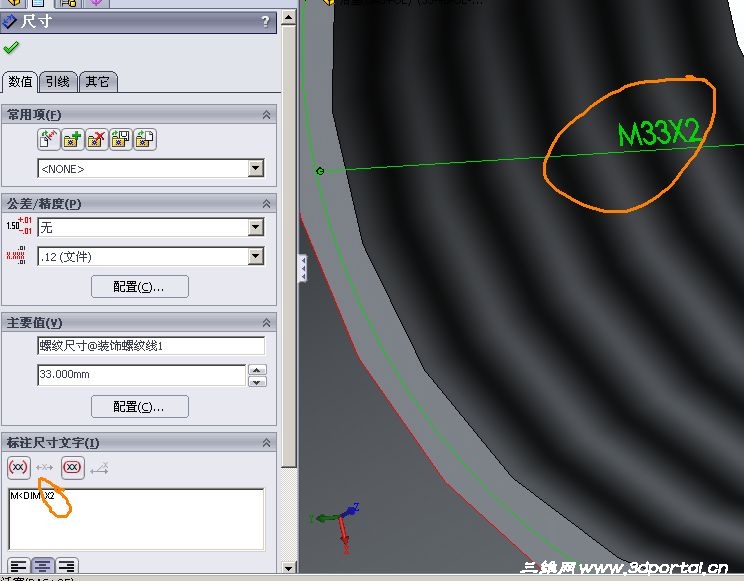Open the <NONE> favorites dropdown

[x=256, y=168]
